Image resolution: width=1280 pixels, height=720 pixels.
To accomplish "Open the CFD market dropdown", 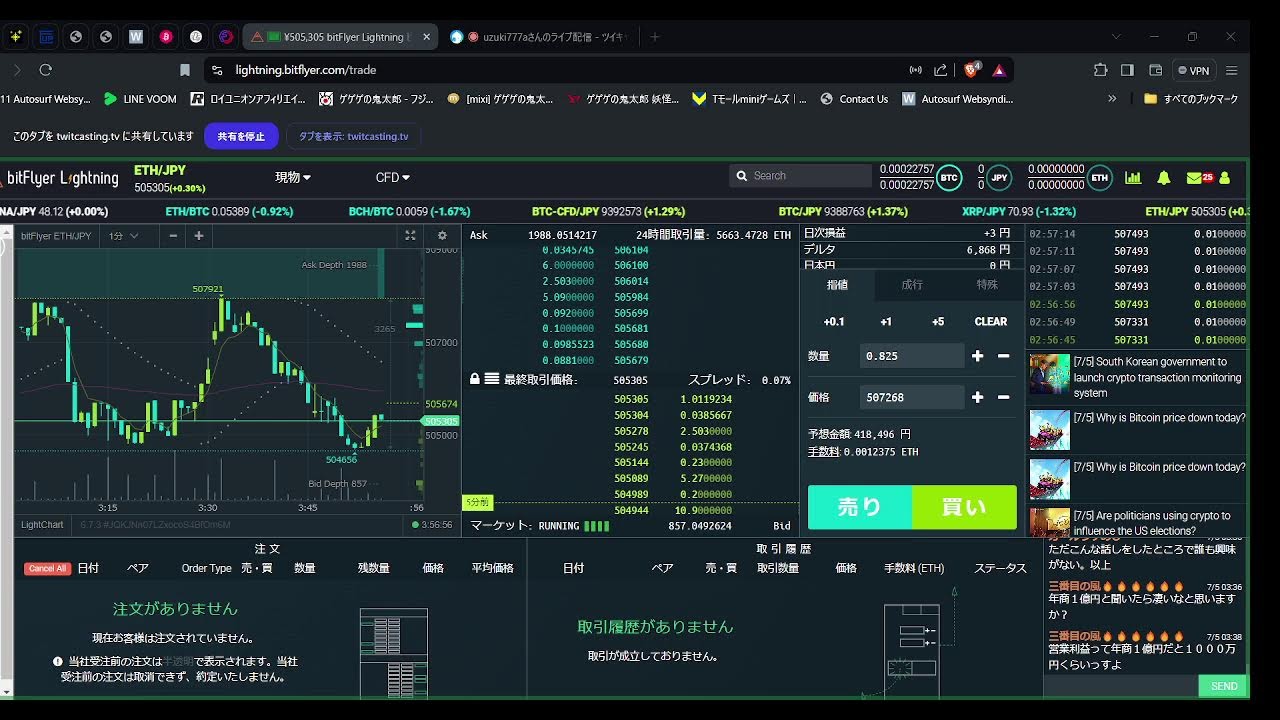I will point(392,177).
